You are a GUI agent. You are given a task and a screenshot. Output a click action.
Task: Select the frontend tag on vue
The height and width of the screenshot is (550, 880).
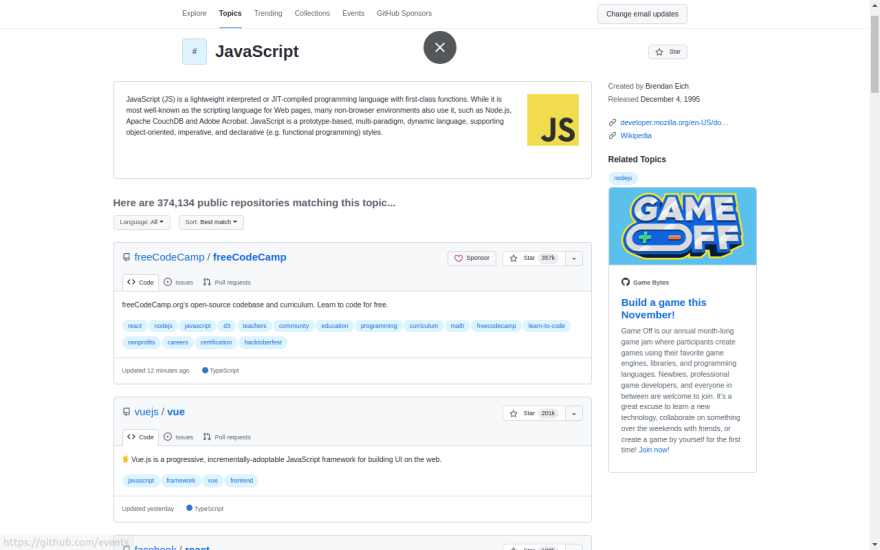(x=241, y=481)
